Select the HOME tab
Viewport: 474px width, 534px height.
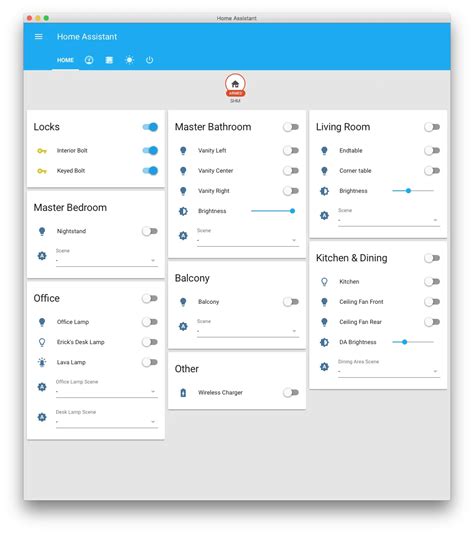[x=65, y=60]
